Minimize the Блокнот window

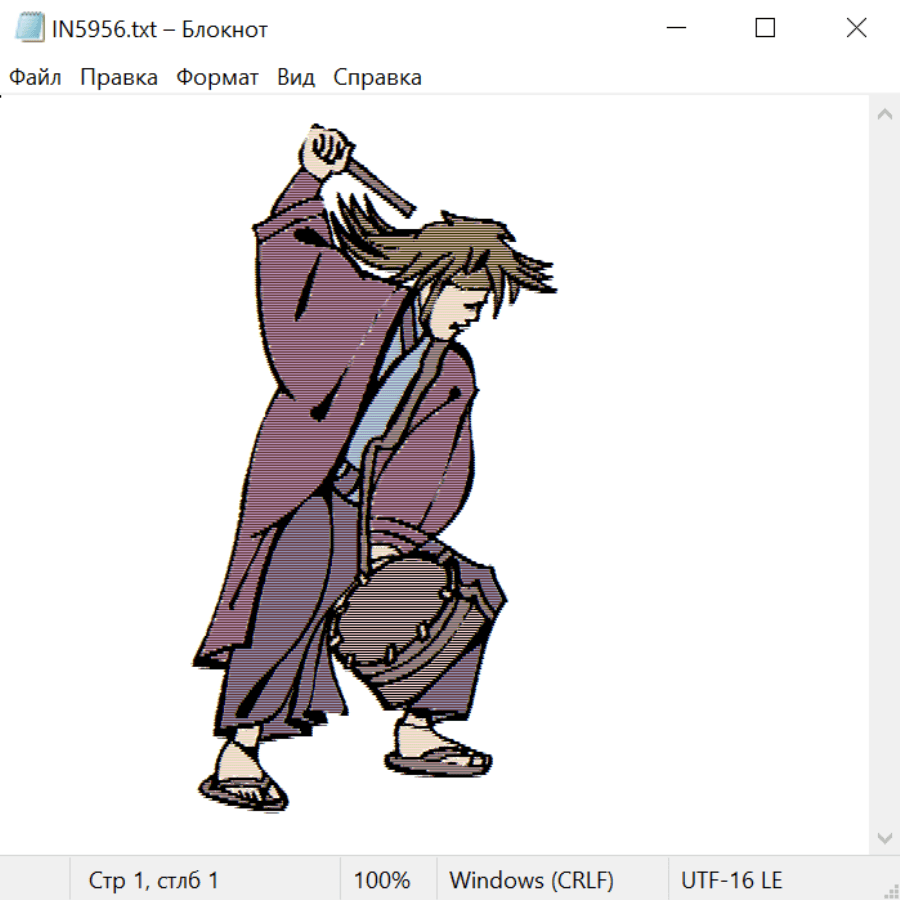click(675, 29)
